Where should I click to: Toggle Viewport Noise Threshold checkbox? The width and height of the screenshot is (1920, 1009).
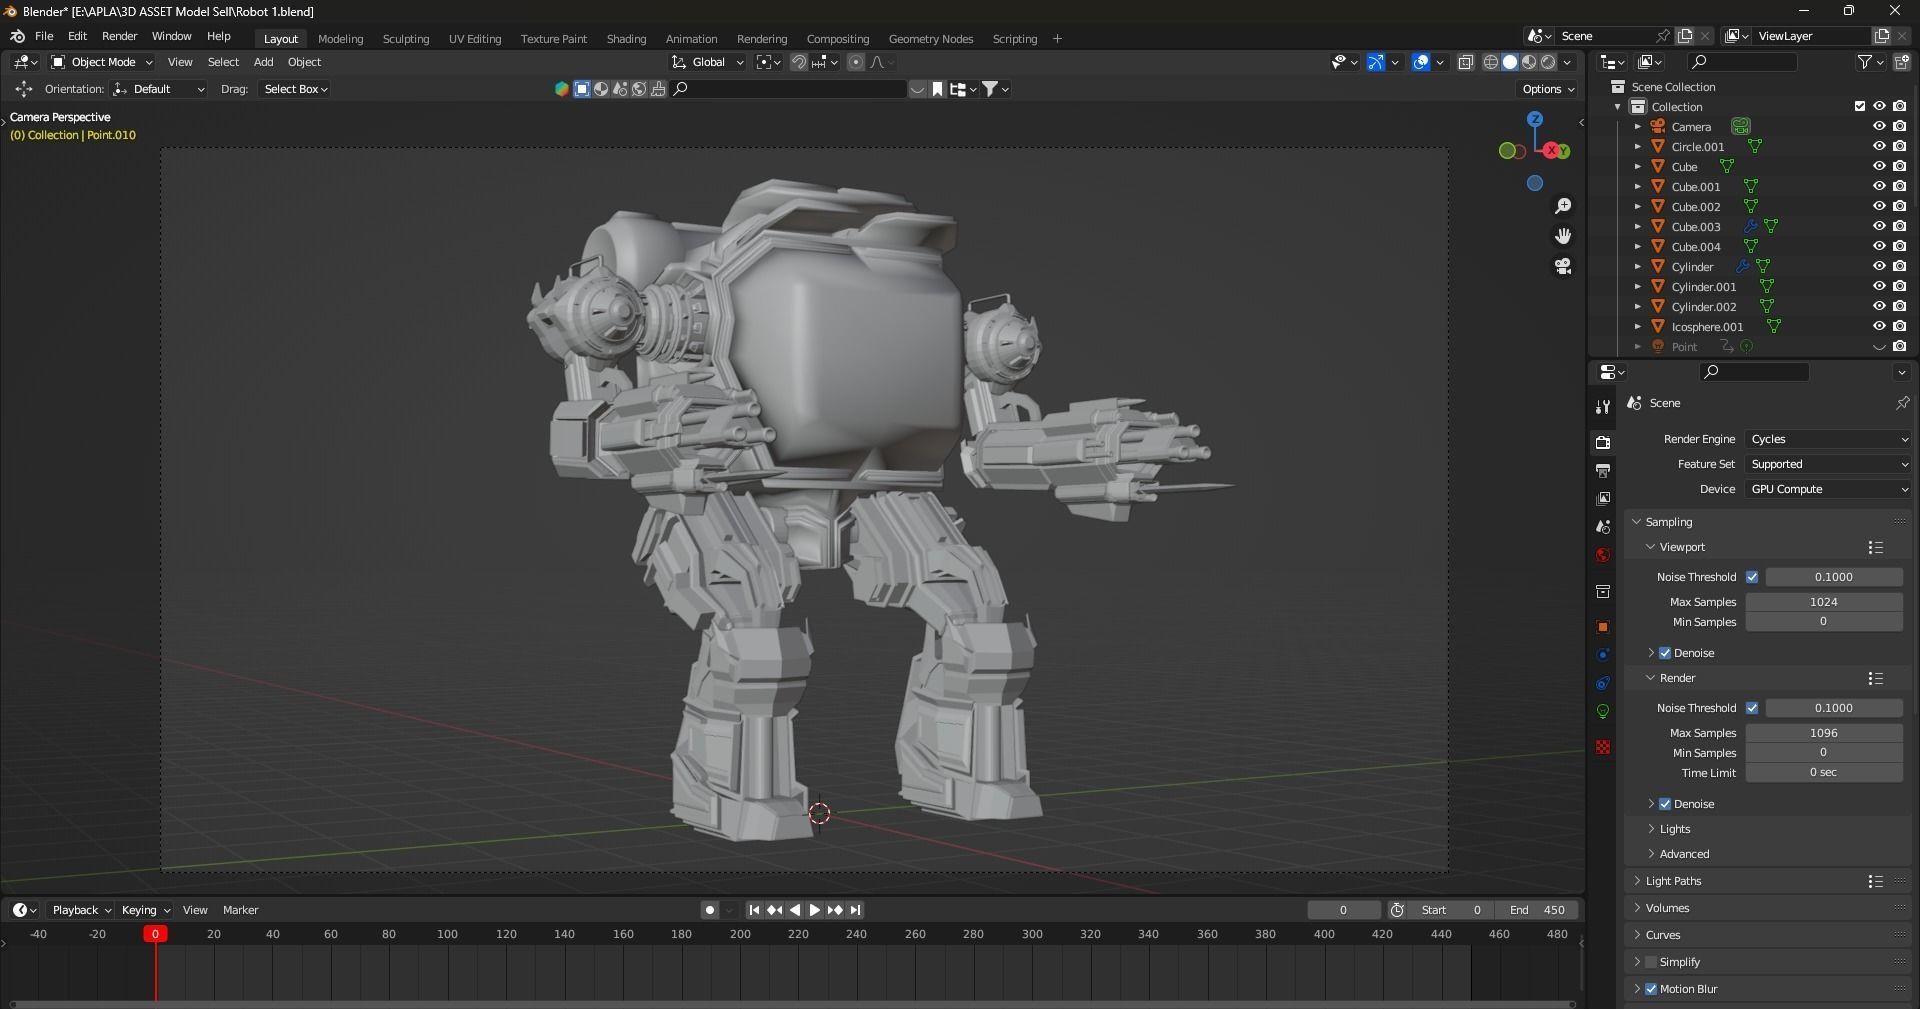[x=1752, y=577]
